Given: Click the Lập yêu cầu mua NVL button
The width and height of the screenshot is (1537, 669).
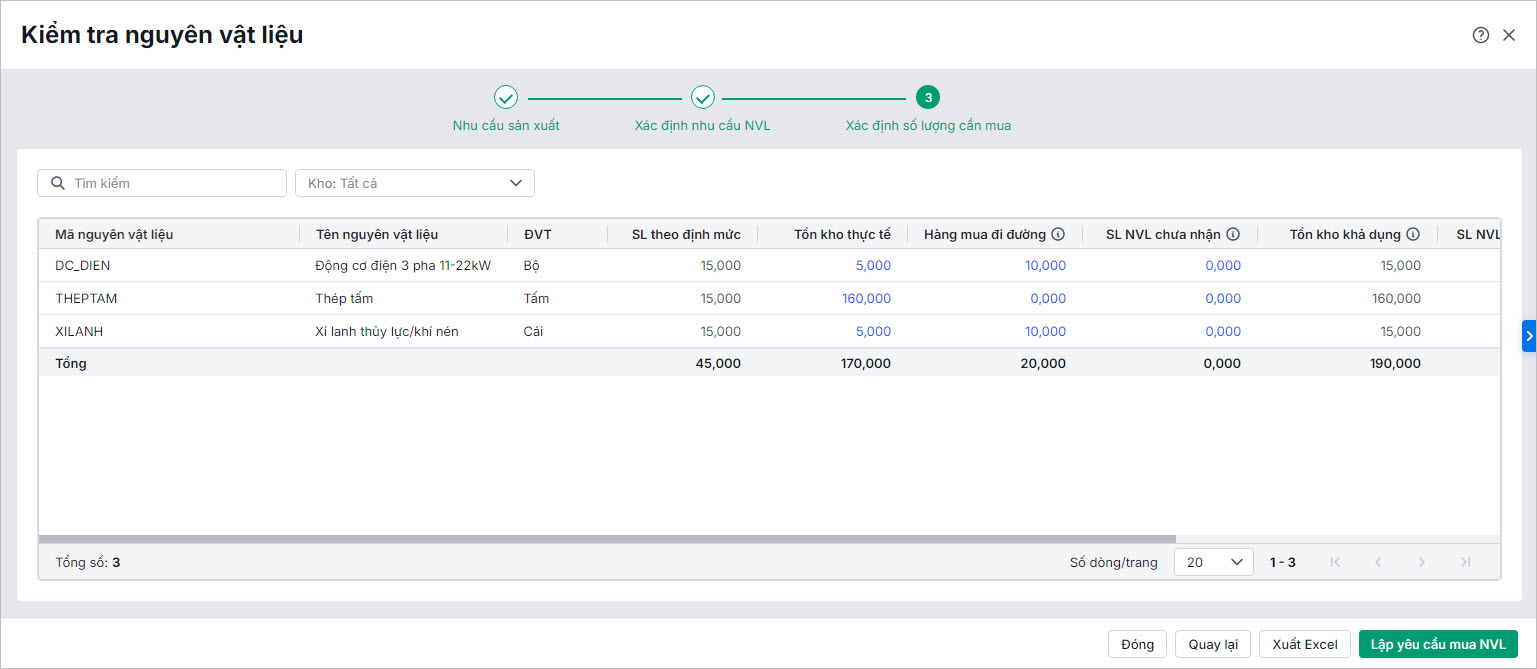Looking at the screenshot, I should click(1438, 644).
